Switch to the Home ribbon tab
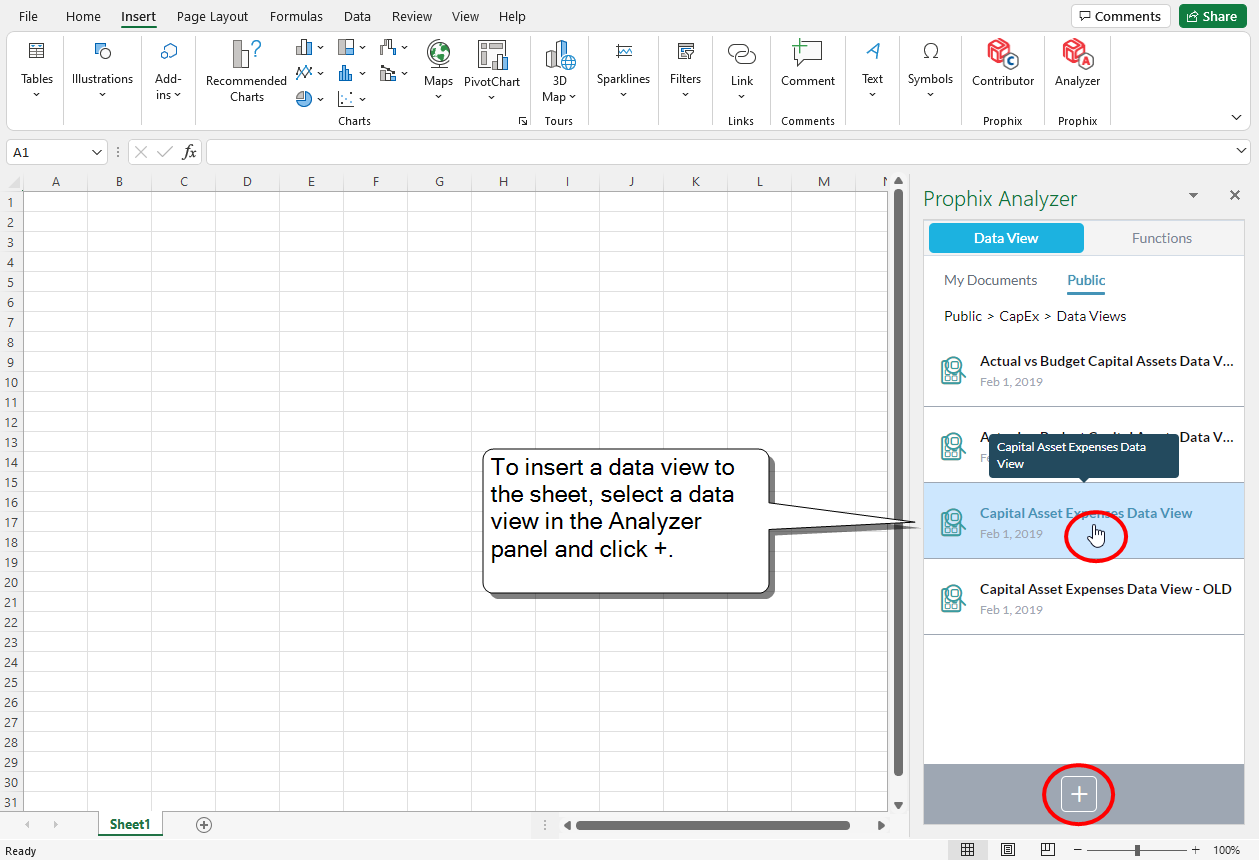The width and height of the screenshot is (1259, 860). click(x=83, y=16)
